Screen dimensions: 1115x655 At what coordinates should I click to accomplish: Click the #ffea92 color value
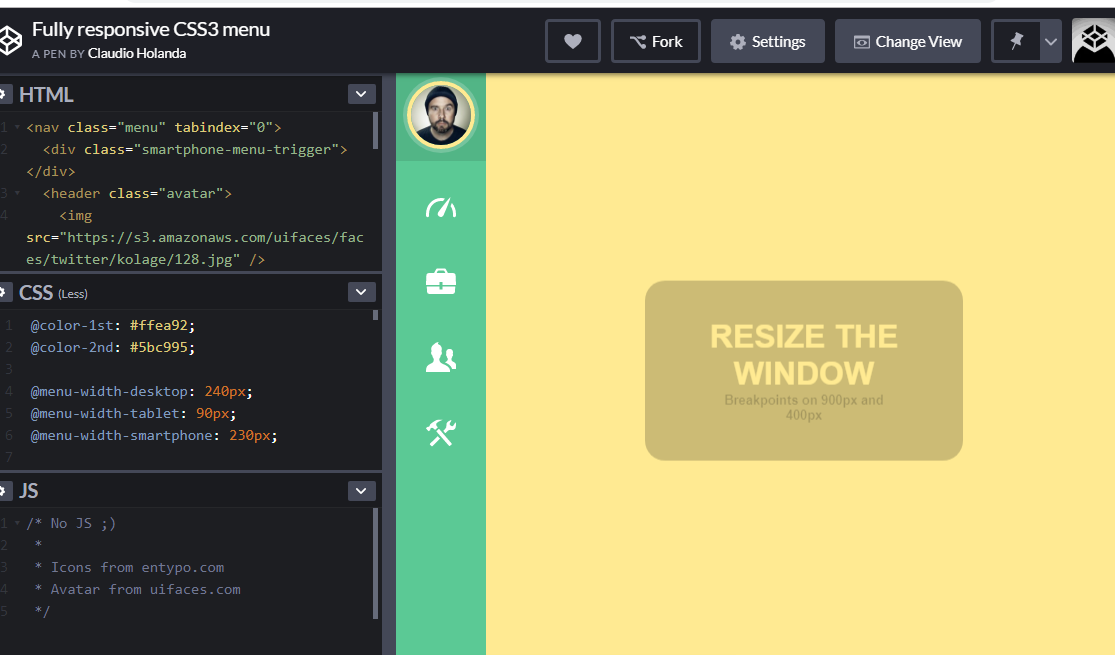[x=159, y=325]
